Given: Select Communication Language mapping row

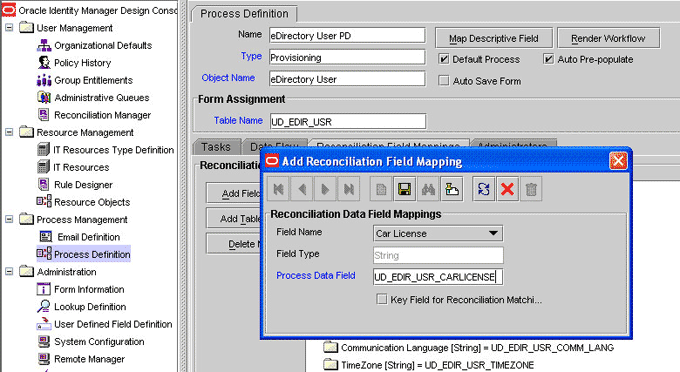Looking at the screenshot, I should click(x=469, y=347).
